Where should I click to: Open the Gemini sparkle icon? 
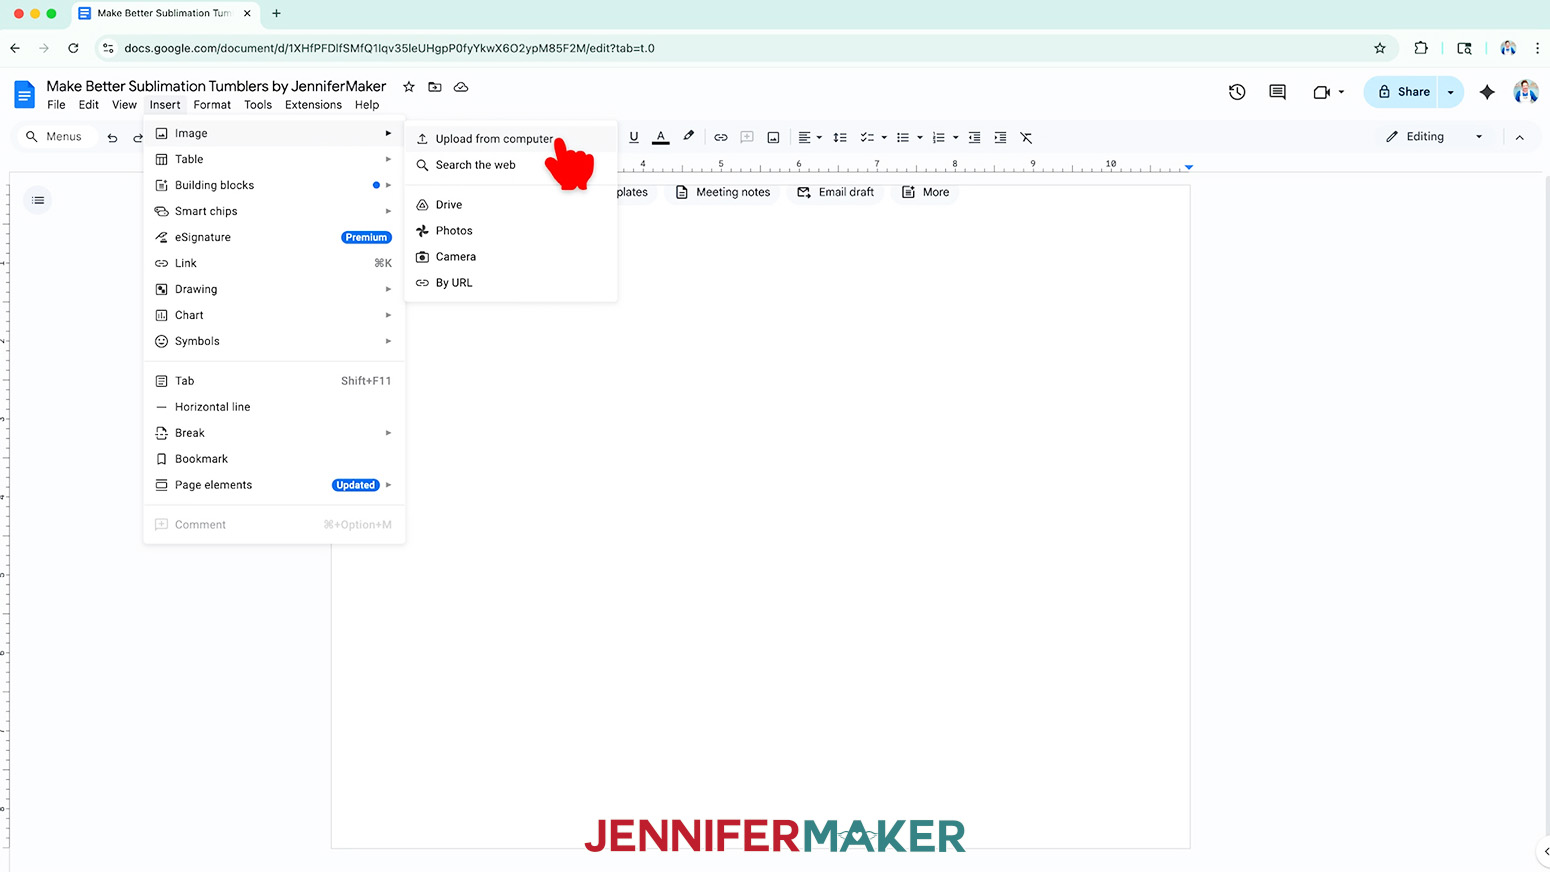coord(1487,92)
